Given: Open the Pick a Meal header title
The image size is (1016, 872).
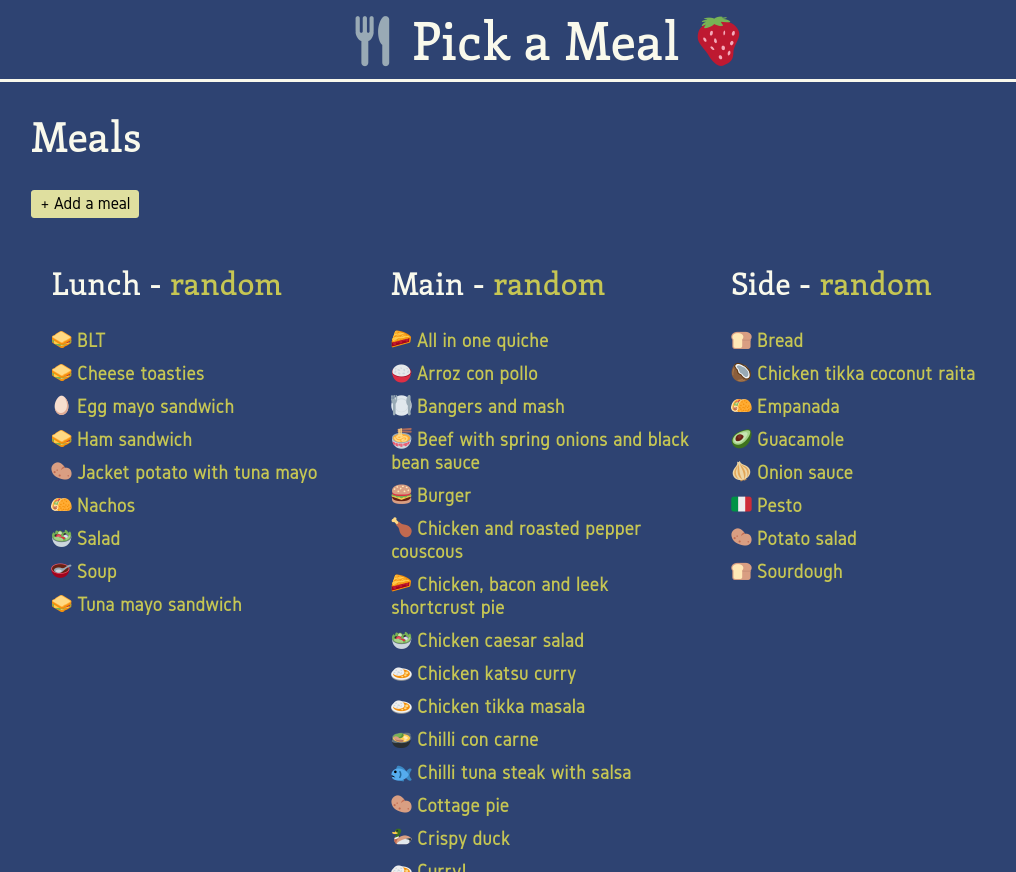Looking at the screenshot, I should 545,42.
